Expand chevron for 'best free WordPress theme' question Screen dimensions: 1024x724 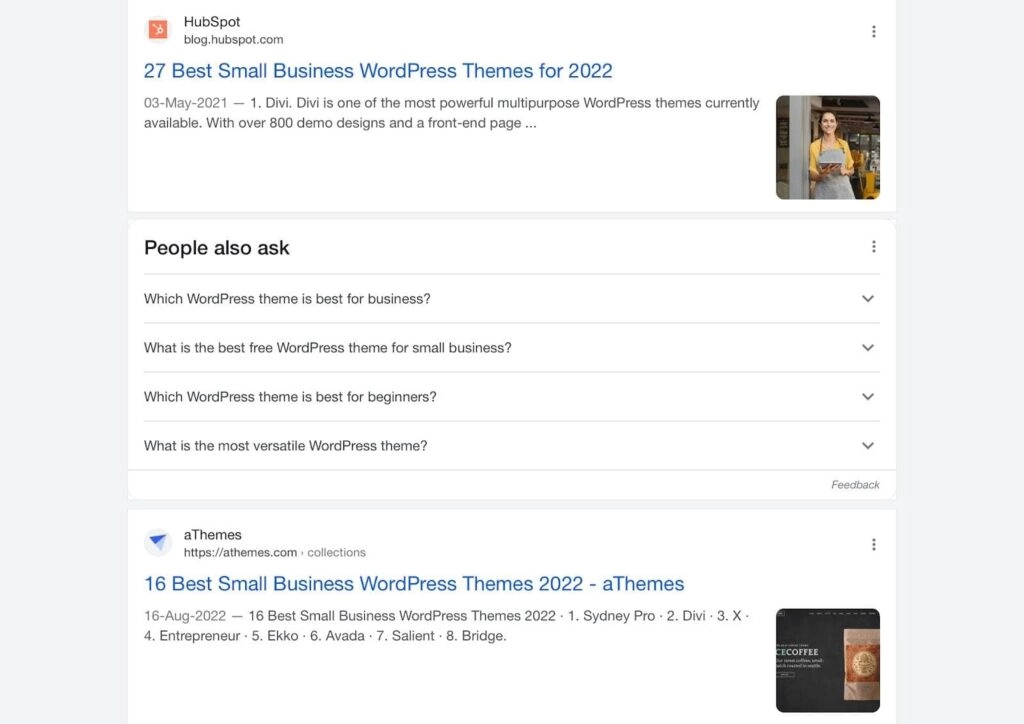(x=867, y=348)
